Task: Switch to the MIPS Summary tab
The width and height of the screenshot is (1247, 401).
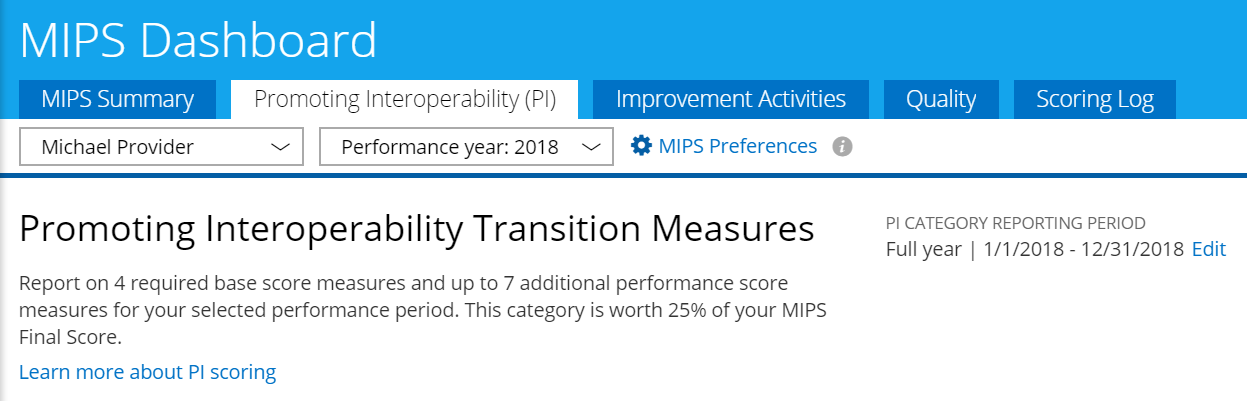Action: coord(117,100)
